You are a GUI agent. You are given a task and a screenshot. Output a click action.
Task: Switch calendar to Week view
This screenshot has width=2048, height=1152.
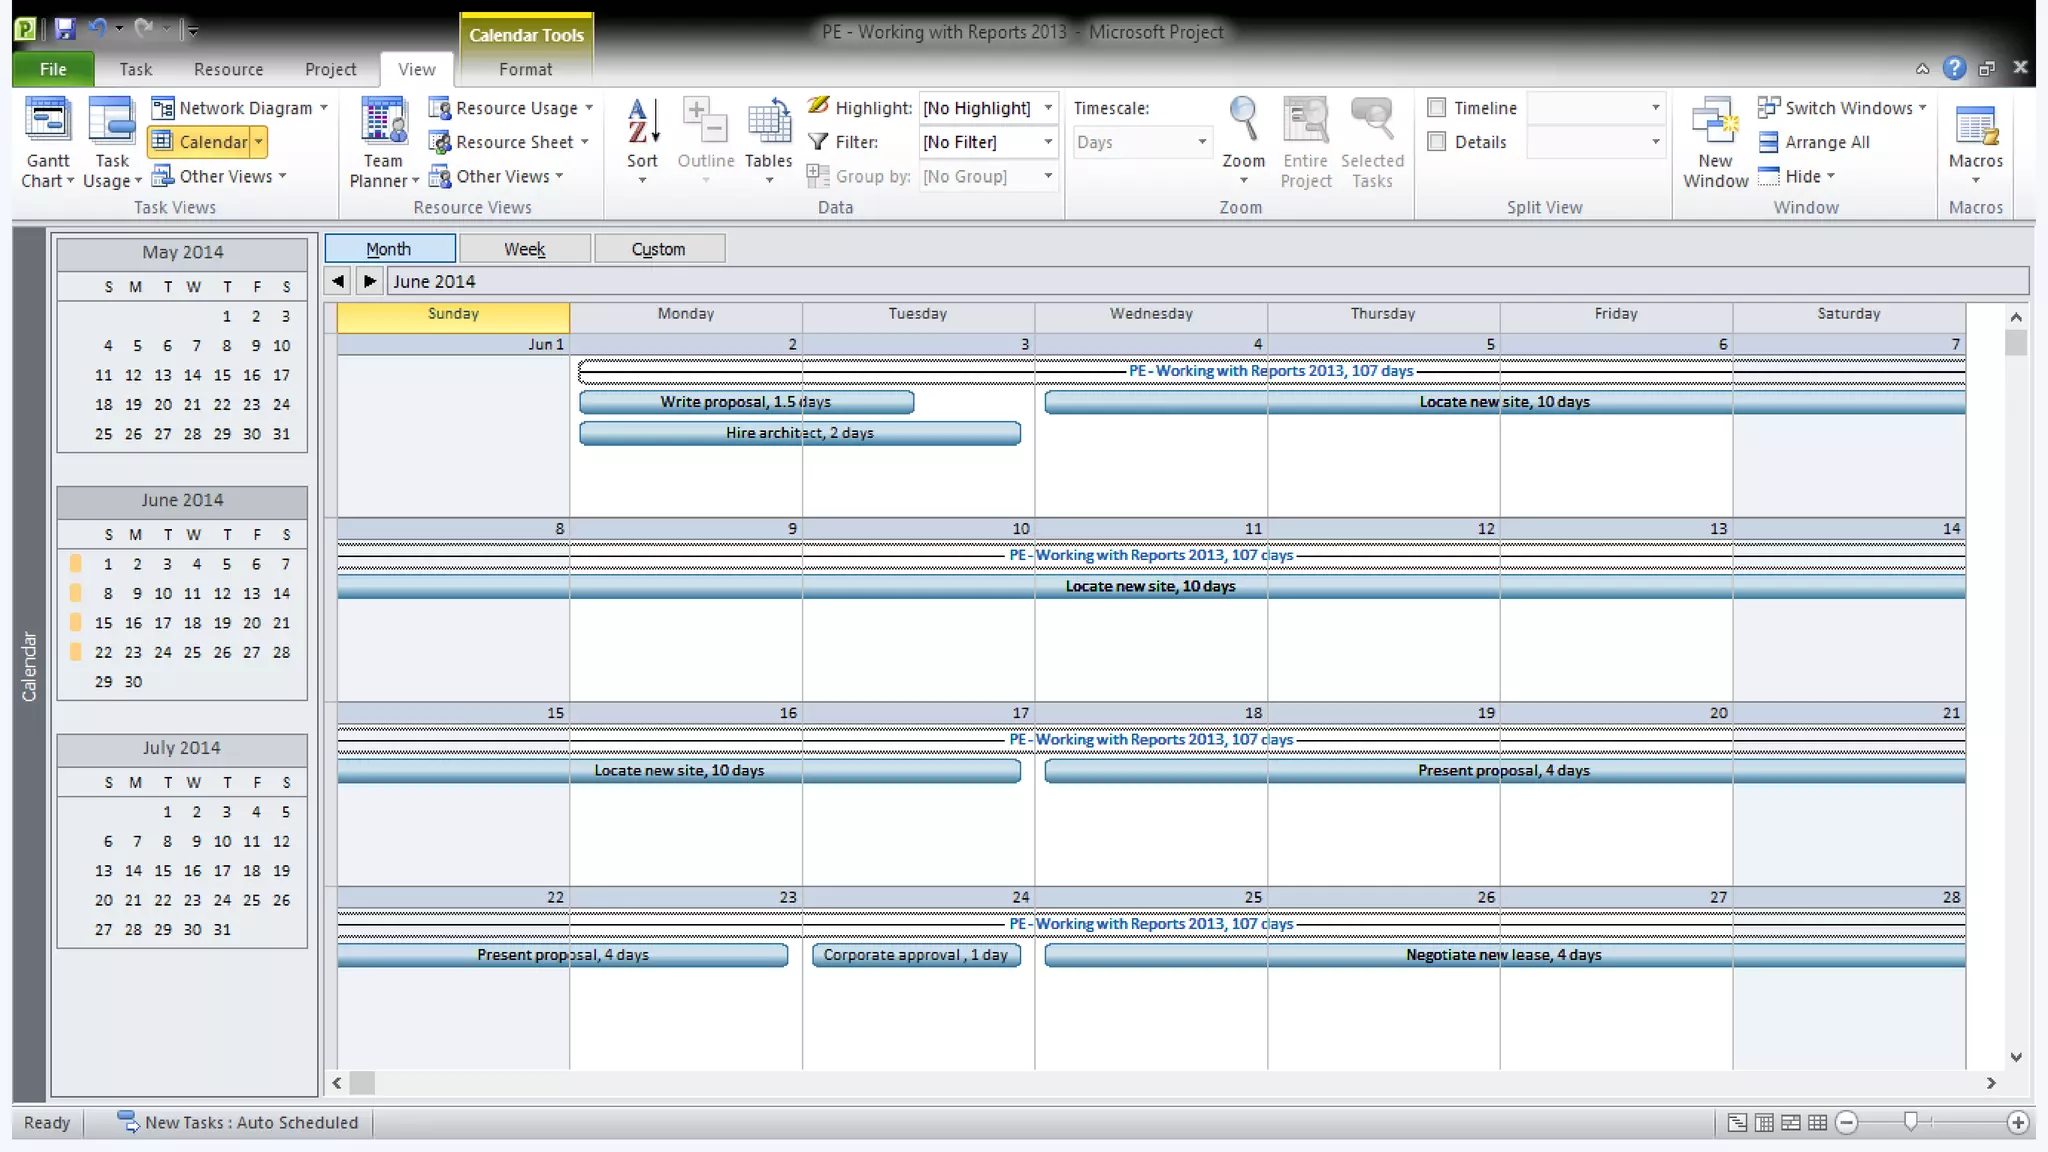(524, 249)
